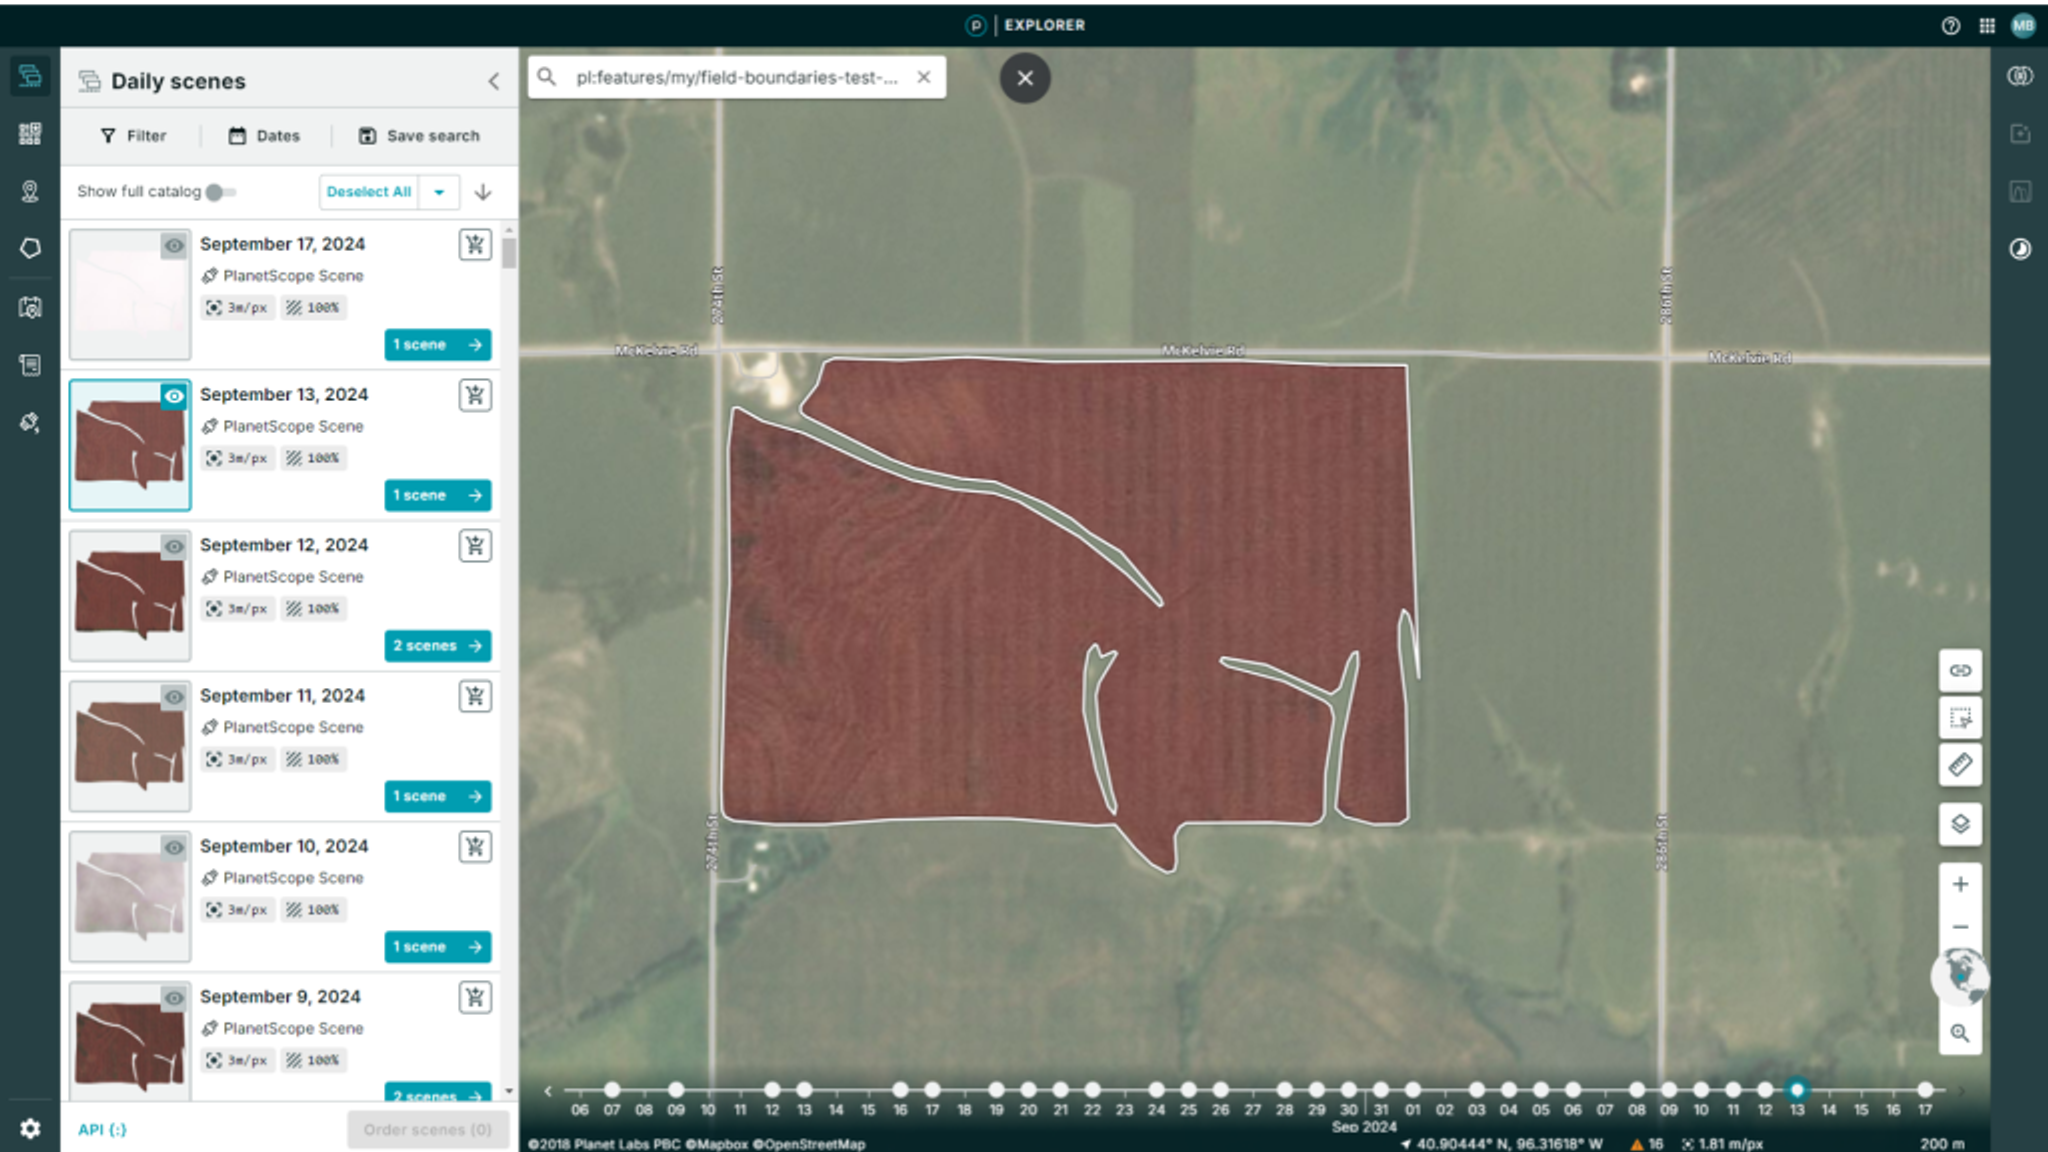This screenshot has width=2048, height=1152.
Task: Select timeline marker for day 17
Action: click(x=1925, y=1090)
